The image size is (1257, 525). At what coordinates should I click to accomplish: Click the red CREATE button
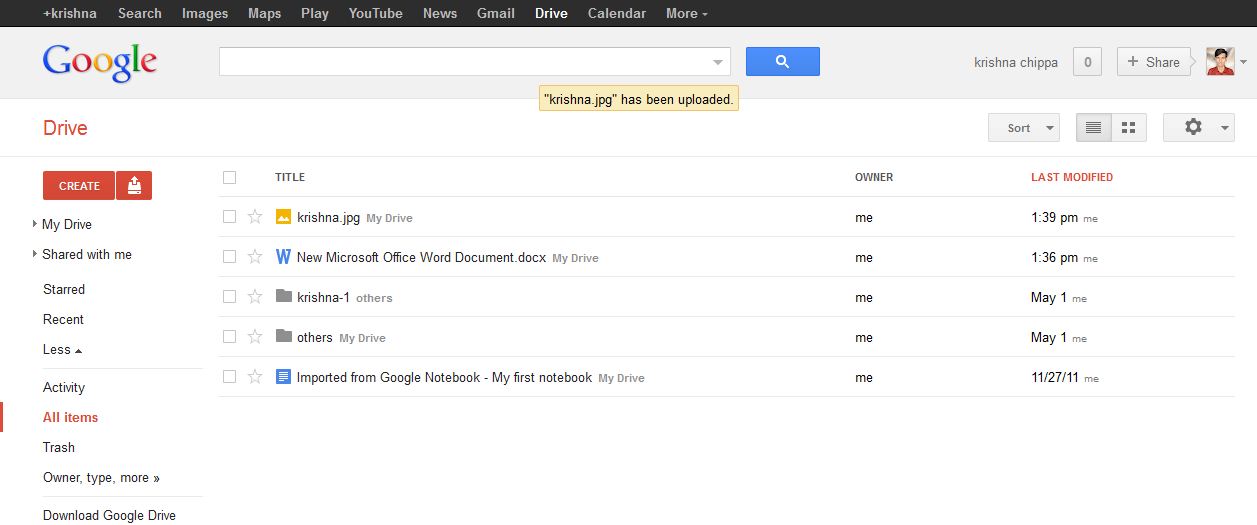point(79,185)
